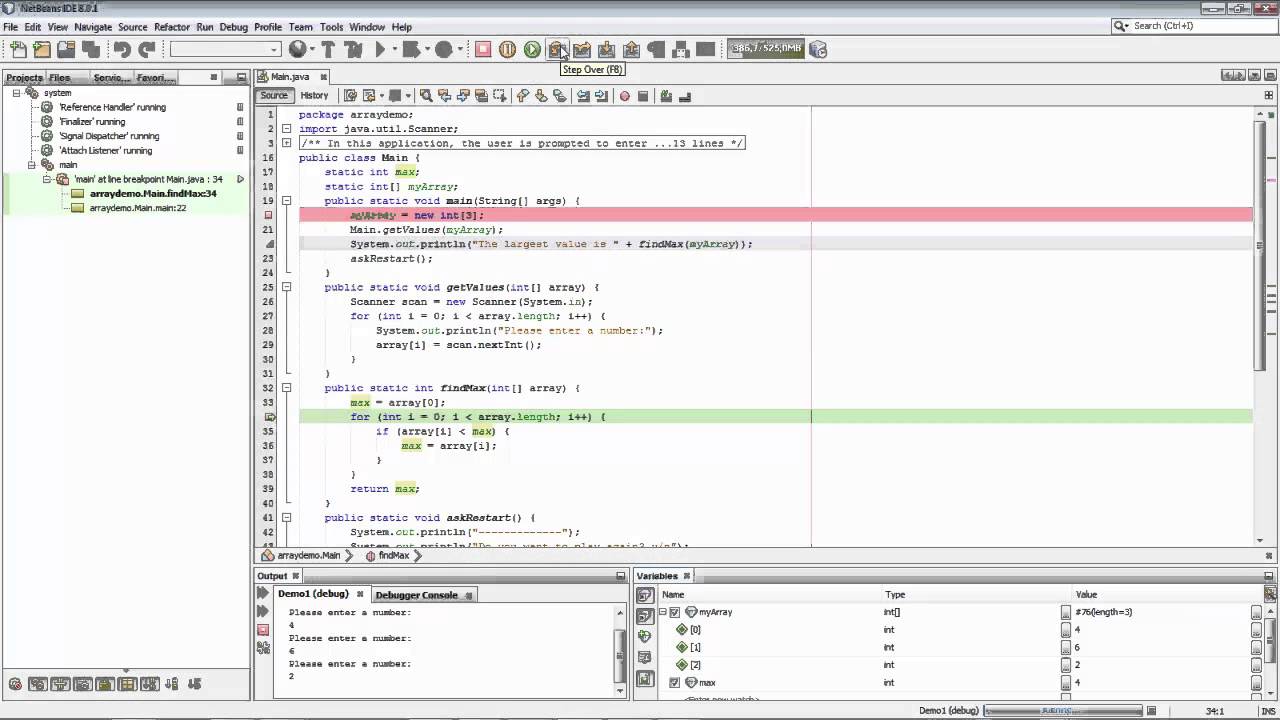Click the Shift Line Left editor icon
Viewport: 1280px width, 720px height.
(x=582, y=96)
